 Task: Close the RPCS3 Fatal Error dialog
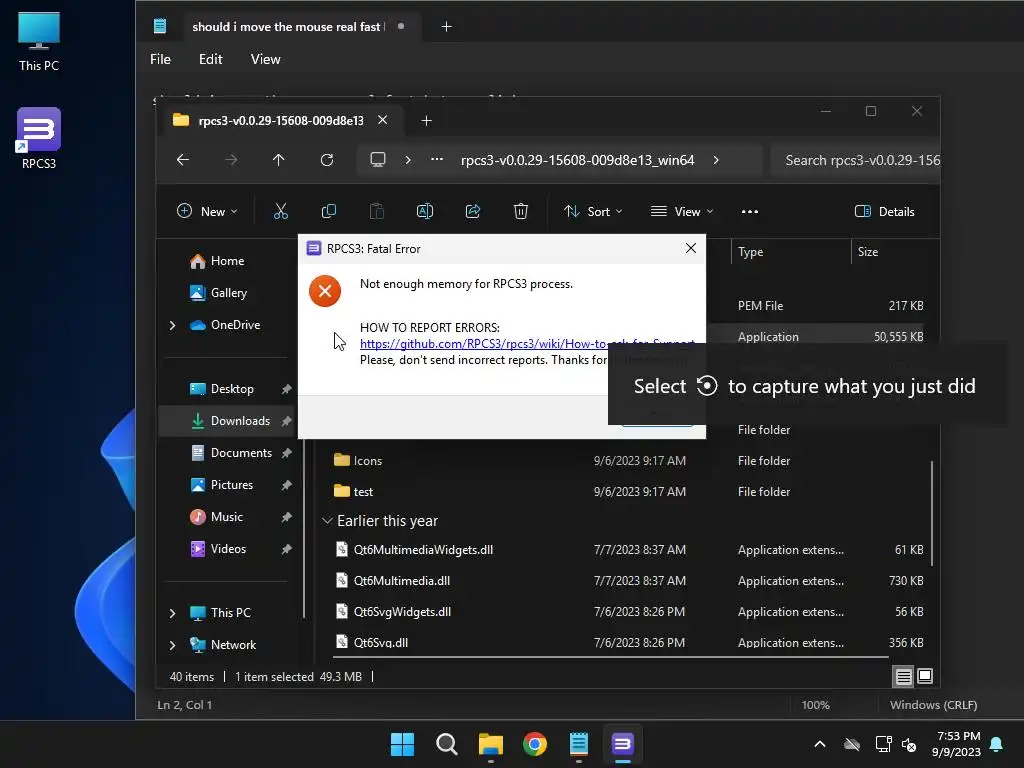point(691,248)
